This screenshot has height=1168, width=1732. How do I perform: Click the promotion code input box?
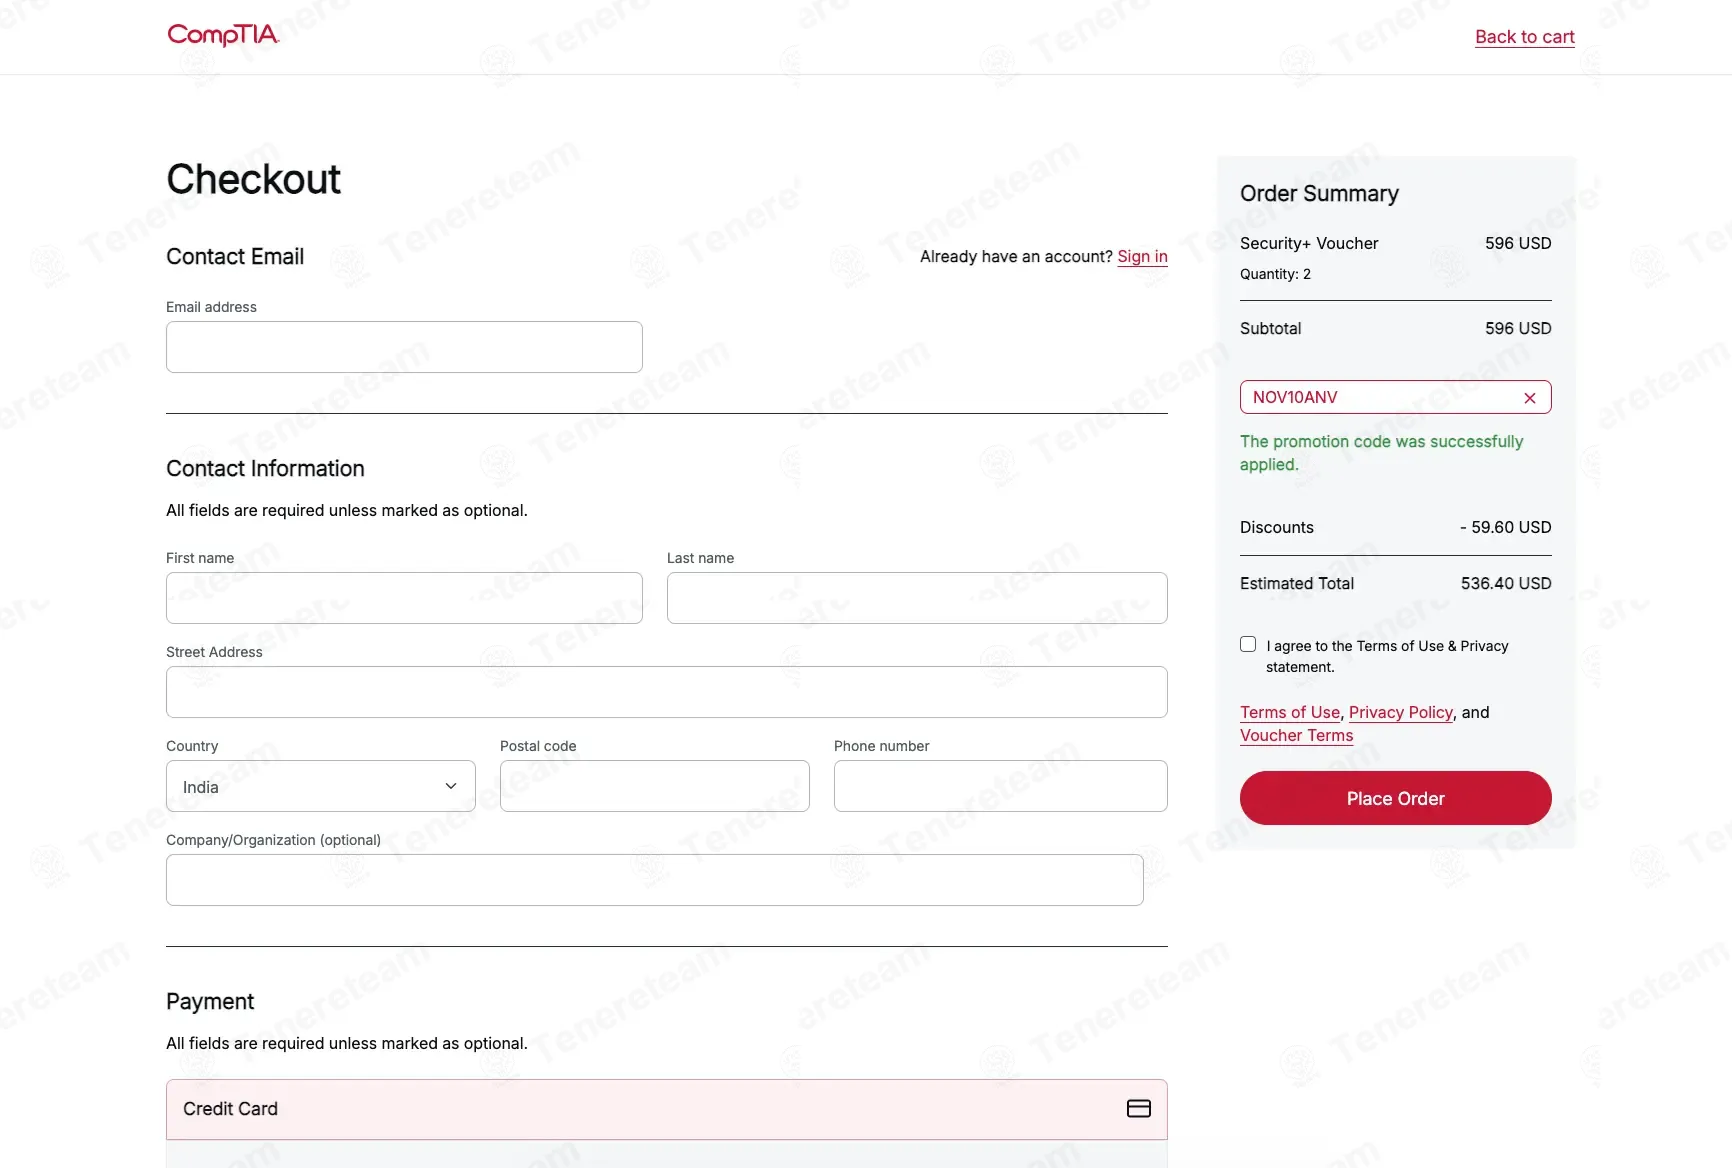(1380, 398)
